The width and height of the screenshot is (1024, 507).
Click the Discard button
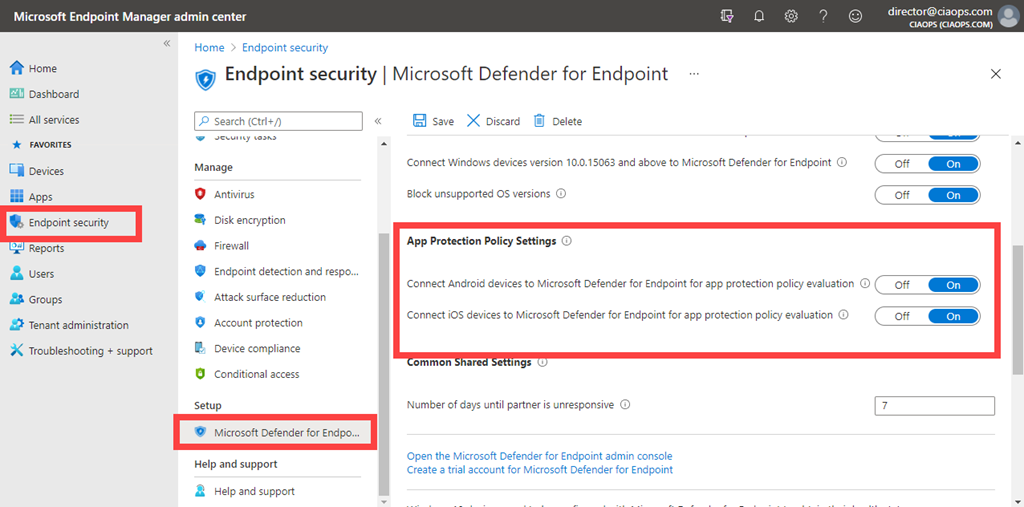coord(494,121)
